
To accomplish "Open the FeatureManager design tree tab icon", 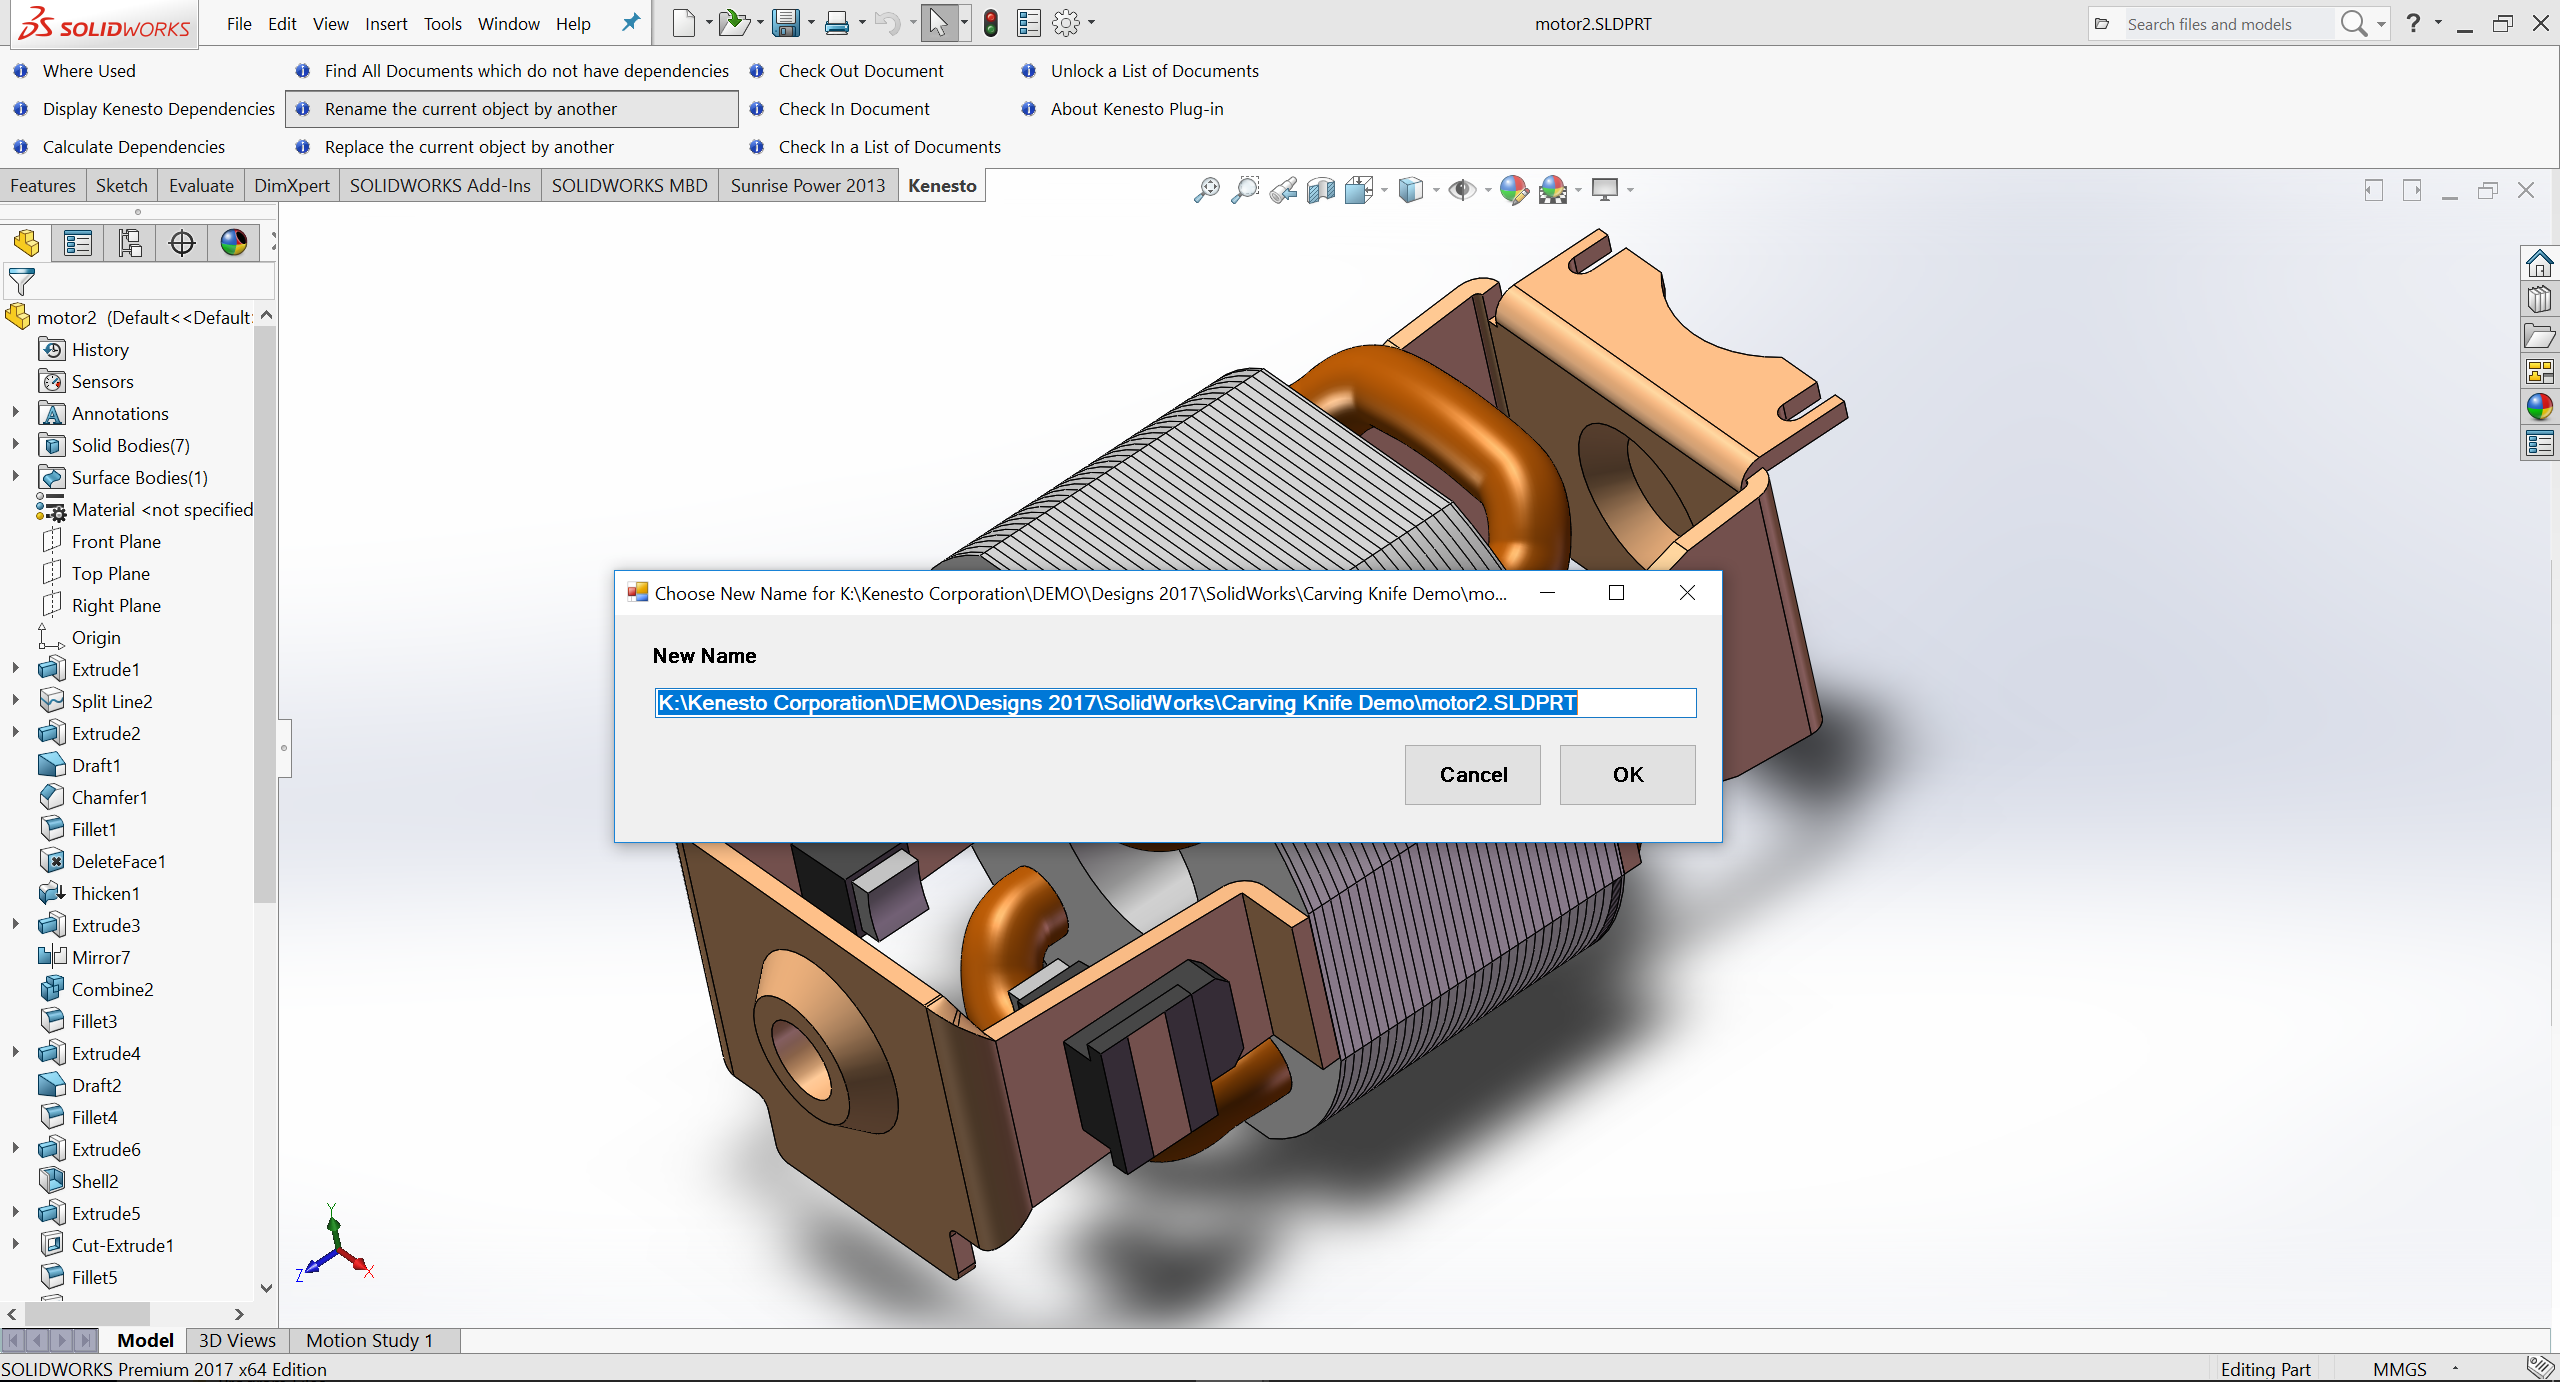I will tap(27, 243).
